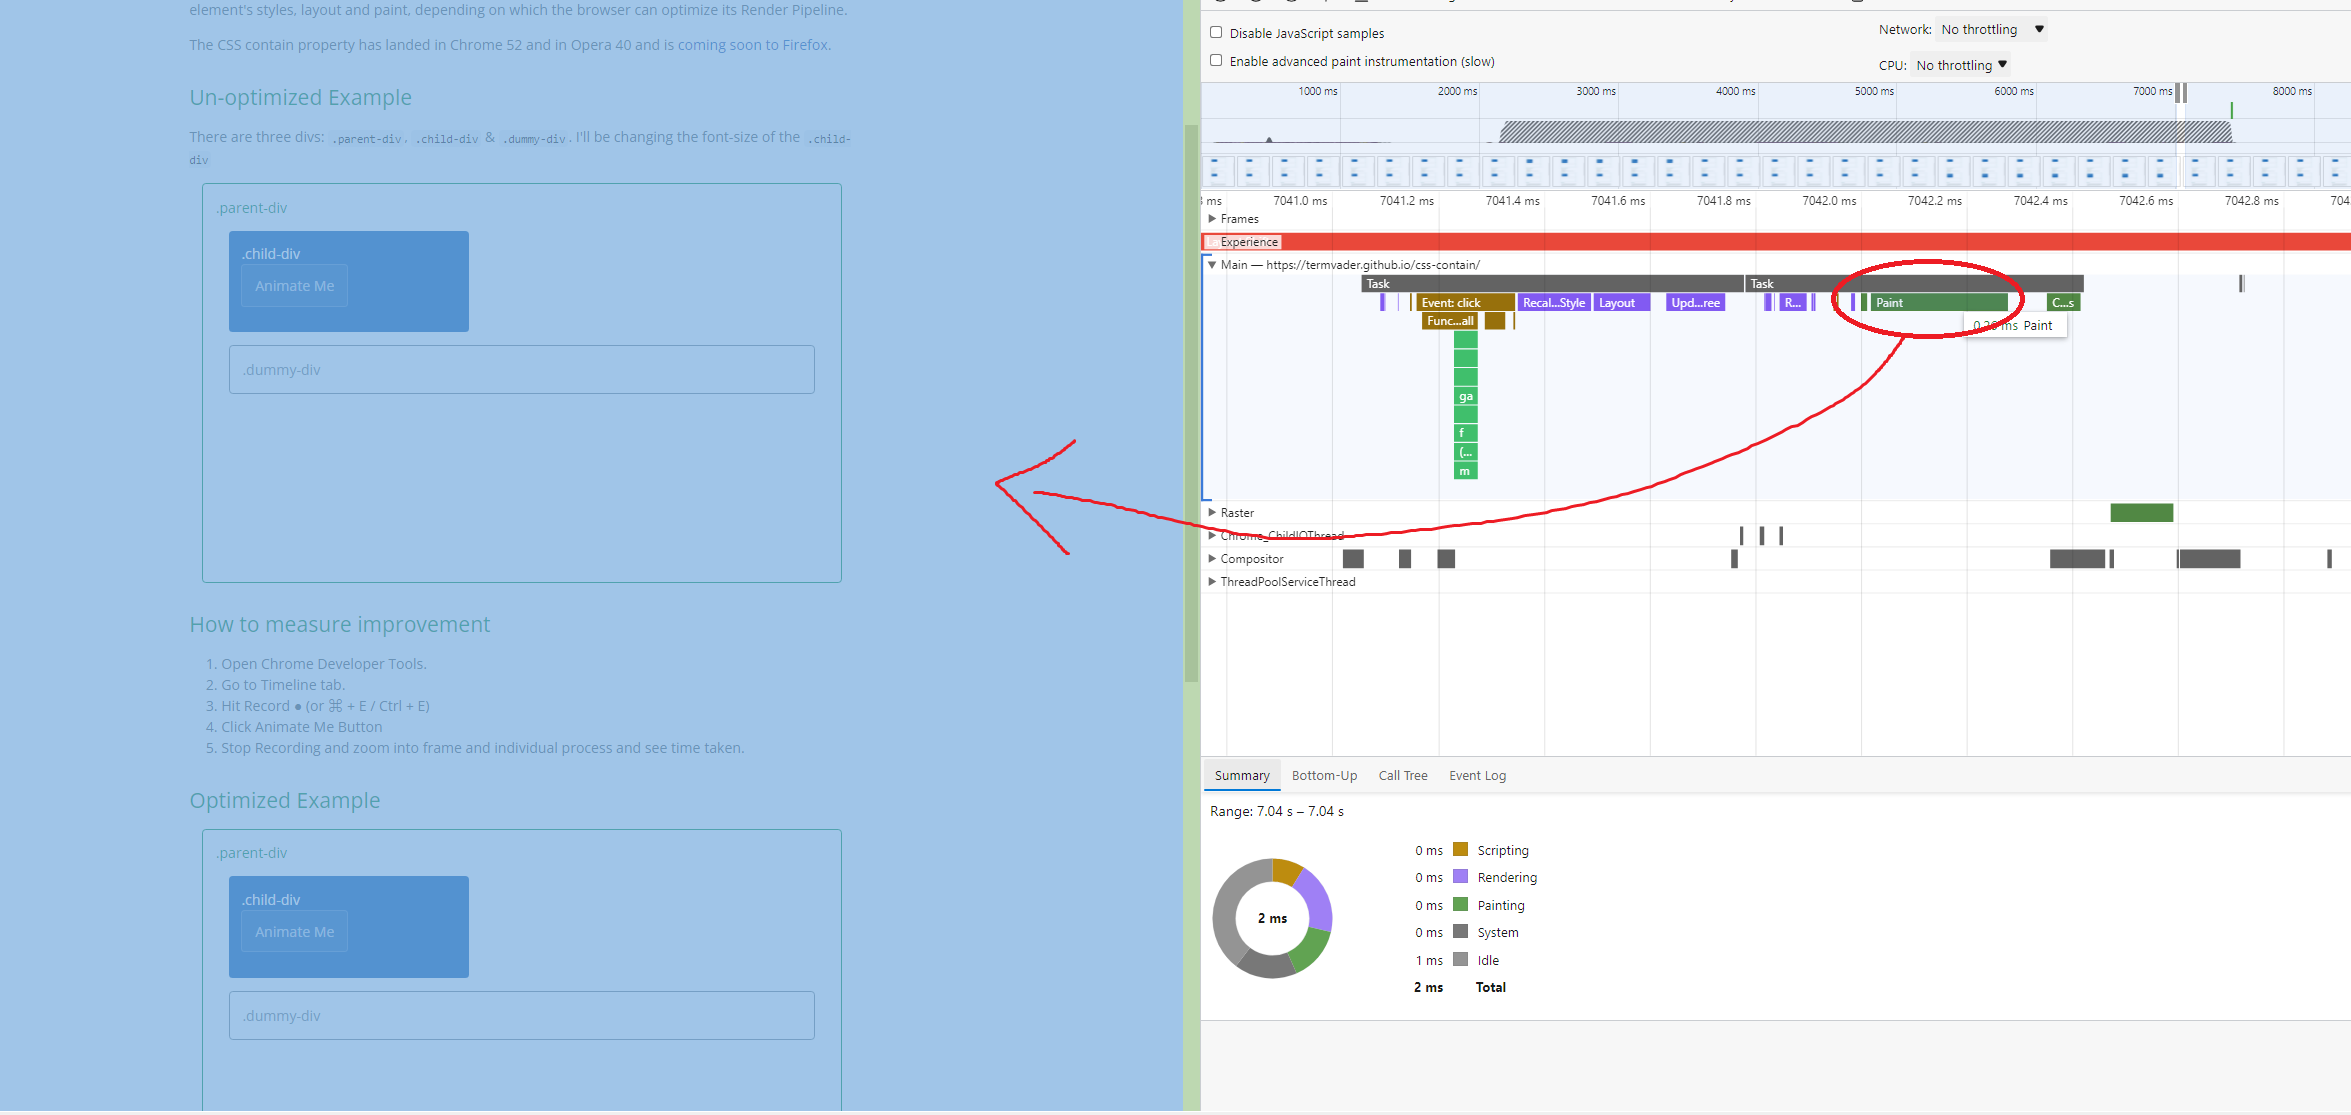Open the Network throttling dropdown
The width and height of the screenshot is (2351, 1115).
[x=1991, y=30]
